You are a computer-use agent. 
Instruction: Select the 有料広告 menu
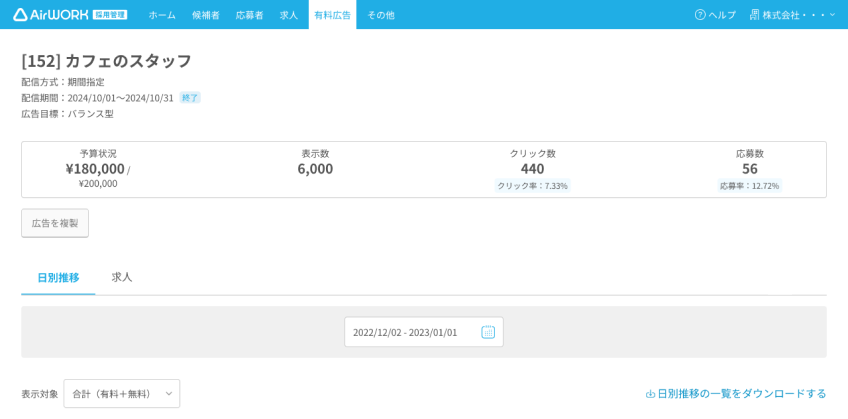(332, 15)
